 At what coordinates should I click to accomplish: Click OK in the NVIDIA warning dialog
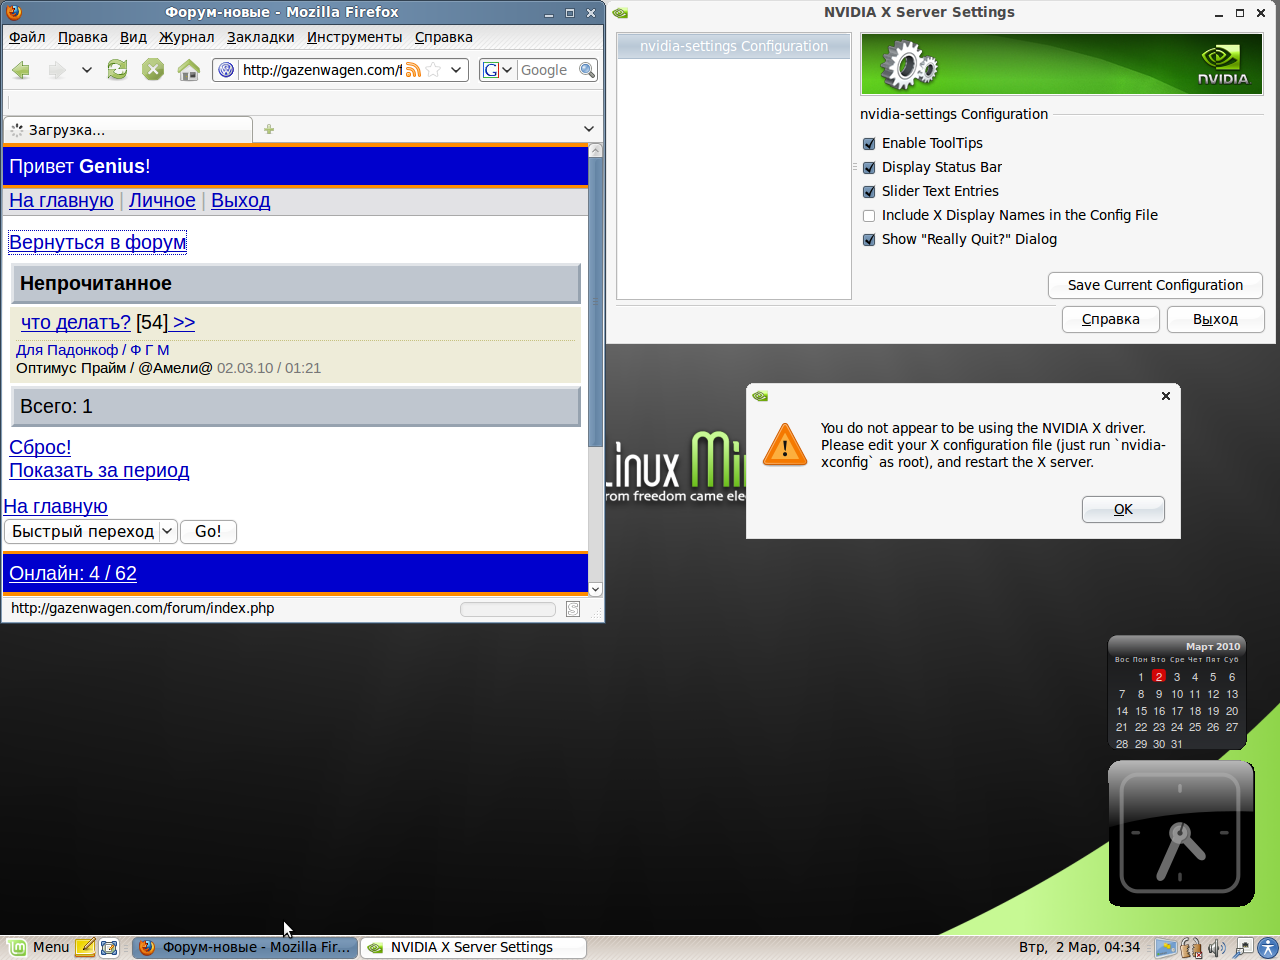pos(1123,509)
